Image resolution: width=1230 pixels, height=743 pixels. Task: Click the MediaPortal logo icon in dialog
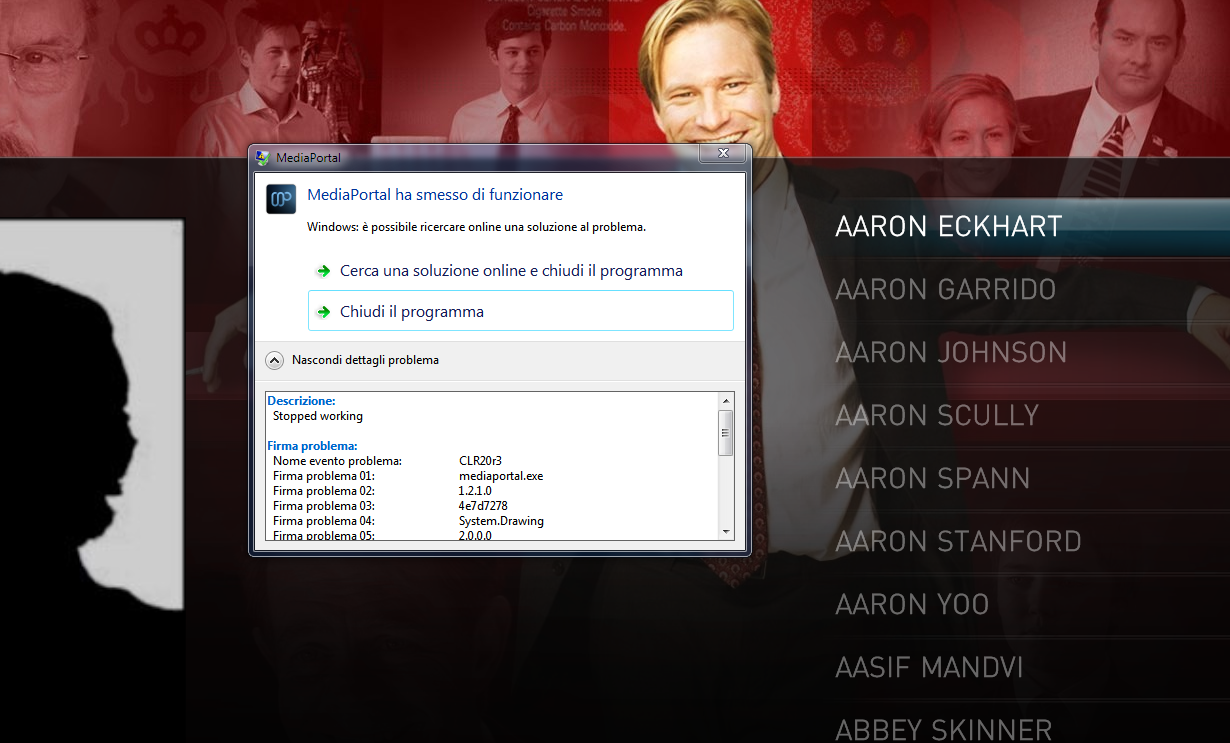(281, 199)
